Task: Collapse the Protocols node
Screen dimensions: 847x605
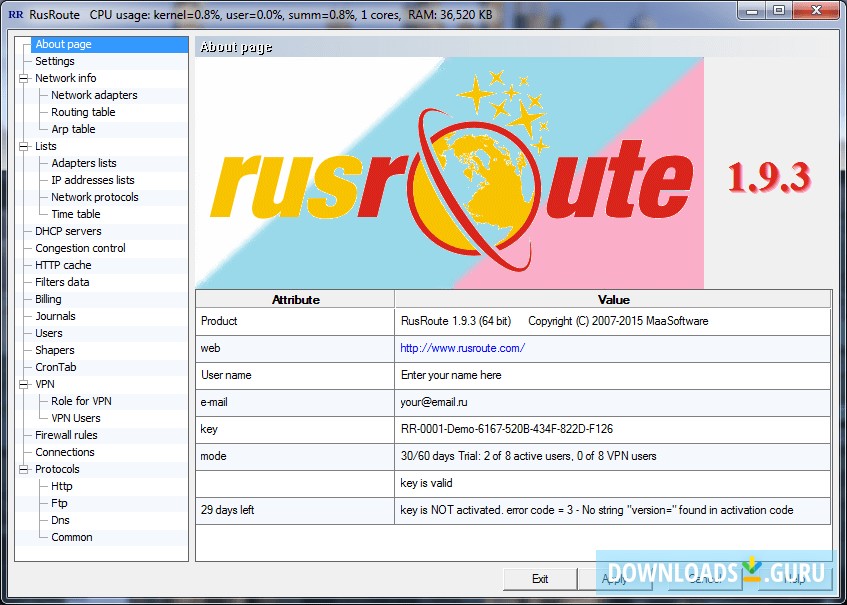Action: [24, 469]
